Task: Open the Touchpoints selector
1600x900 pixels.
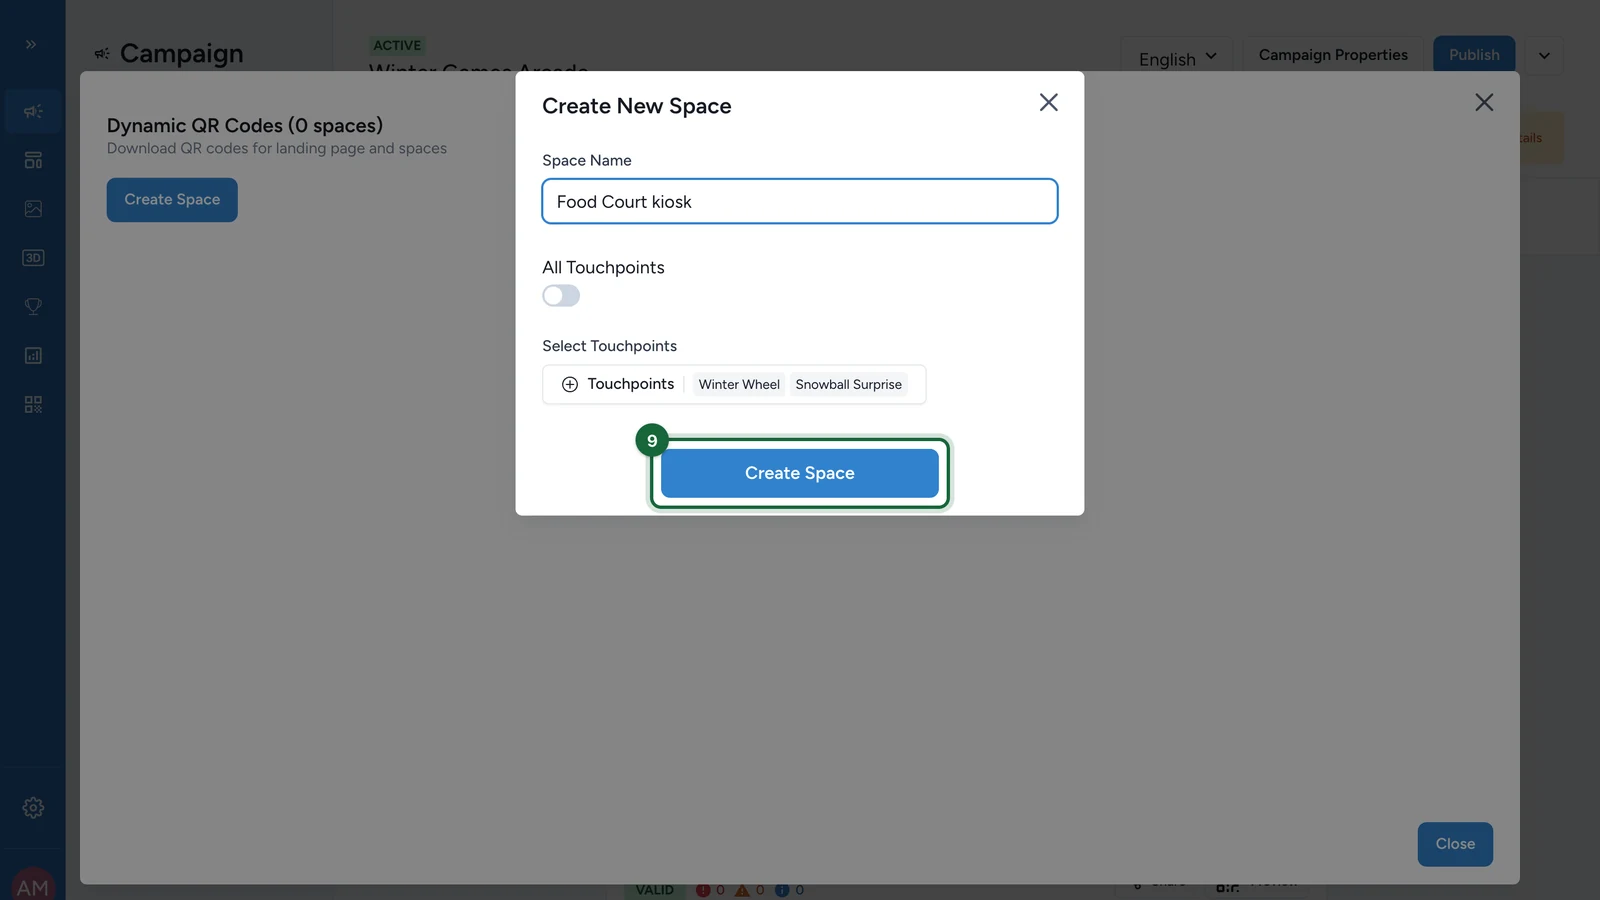Action: 734,385
